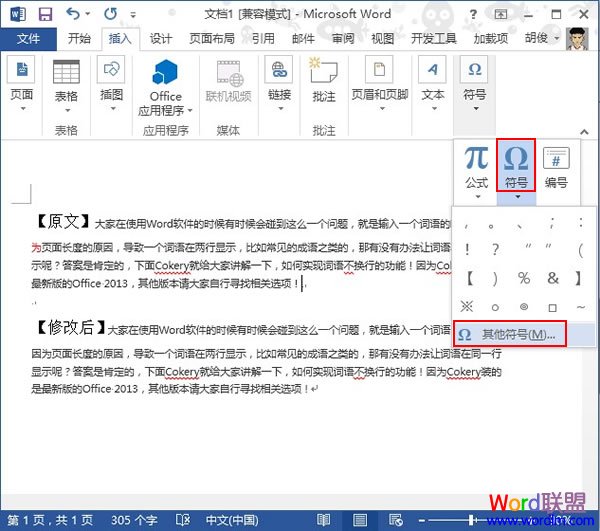Click the 批注 comment icon
600x531 pixels.
point(323,80)
